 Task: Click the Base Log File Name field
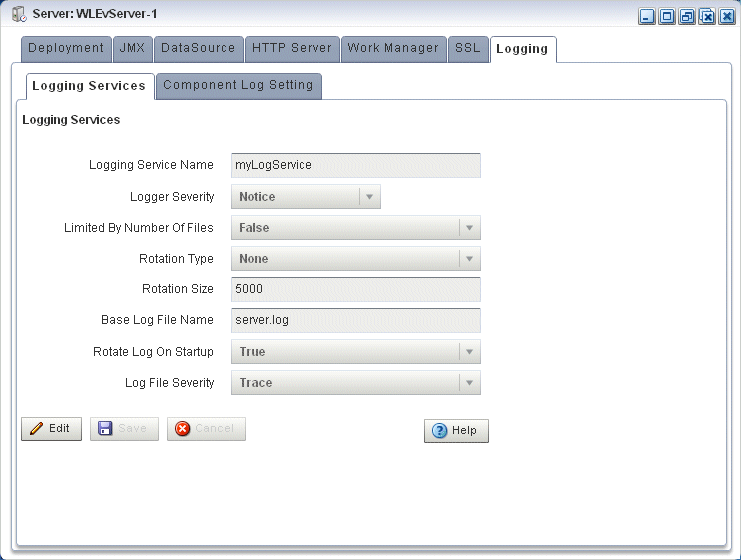(x=355, y=320)
